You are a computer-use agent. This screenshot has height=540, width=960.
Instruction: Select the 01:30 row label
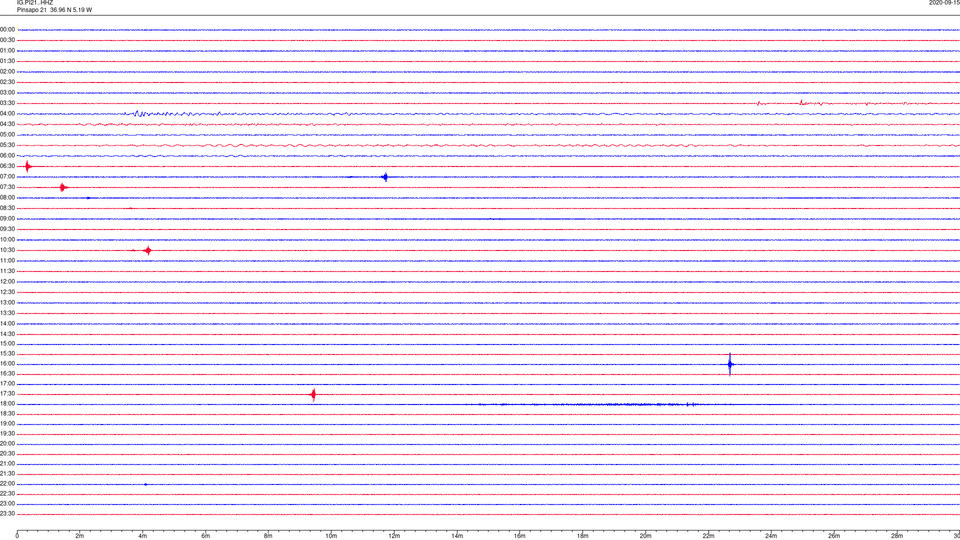click(8, 61)
